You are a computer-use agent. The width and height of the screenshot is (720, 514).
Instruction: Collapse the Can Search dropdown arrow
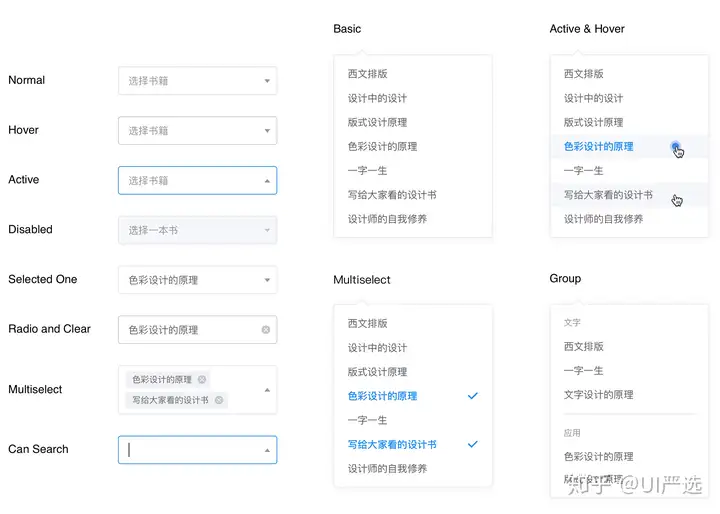[x=267, y=451]
